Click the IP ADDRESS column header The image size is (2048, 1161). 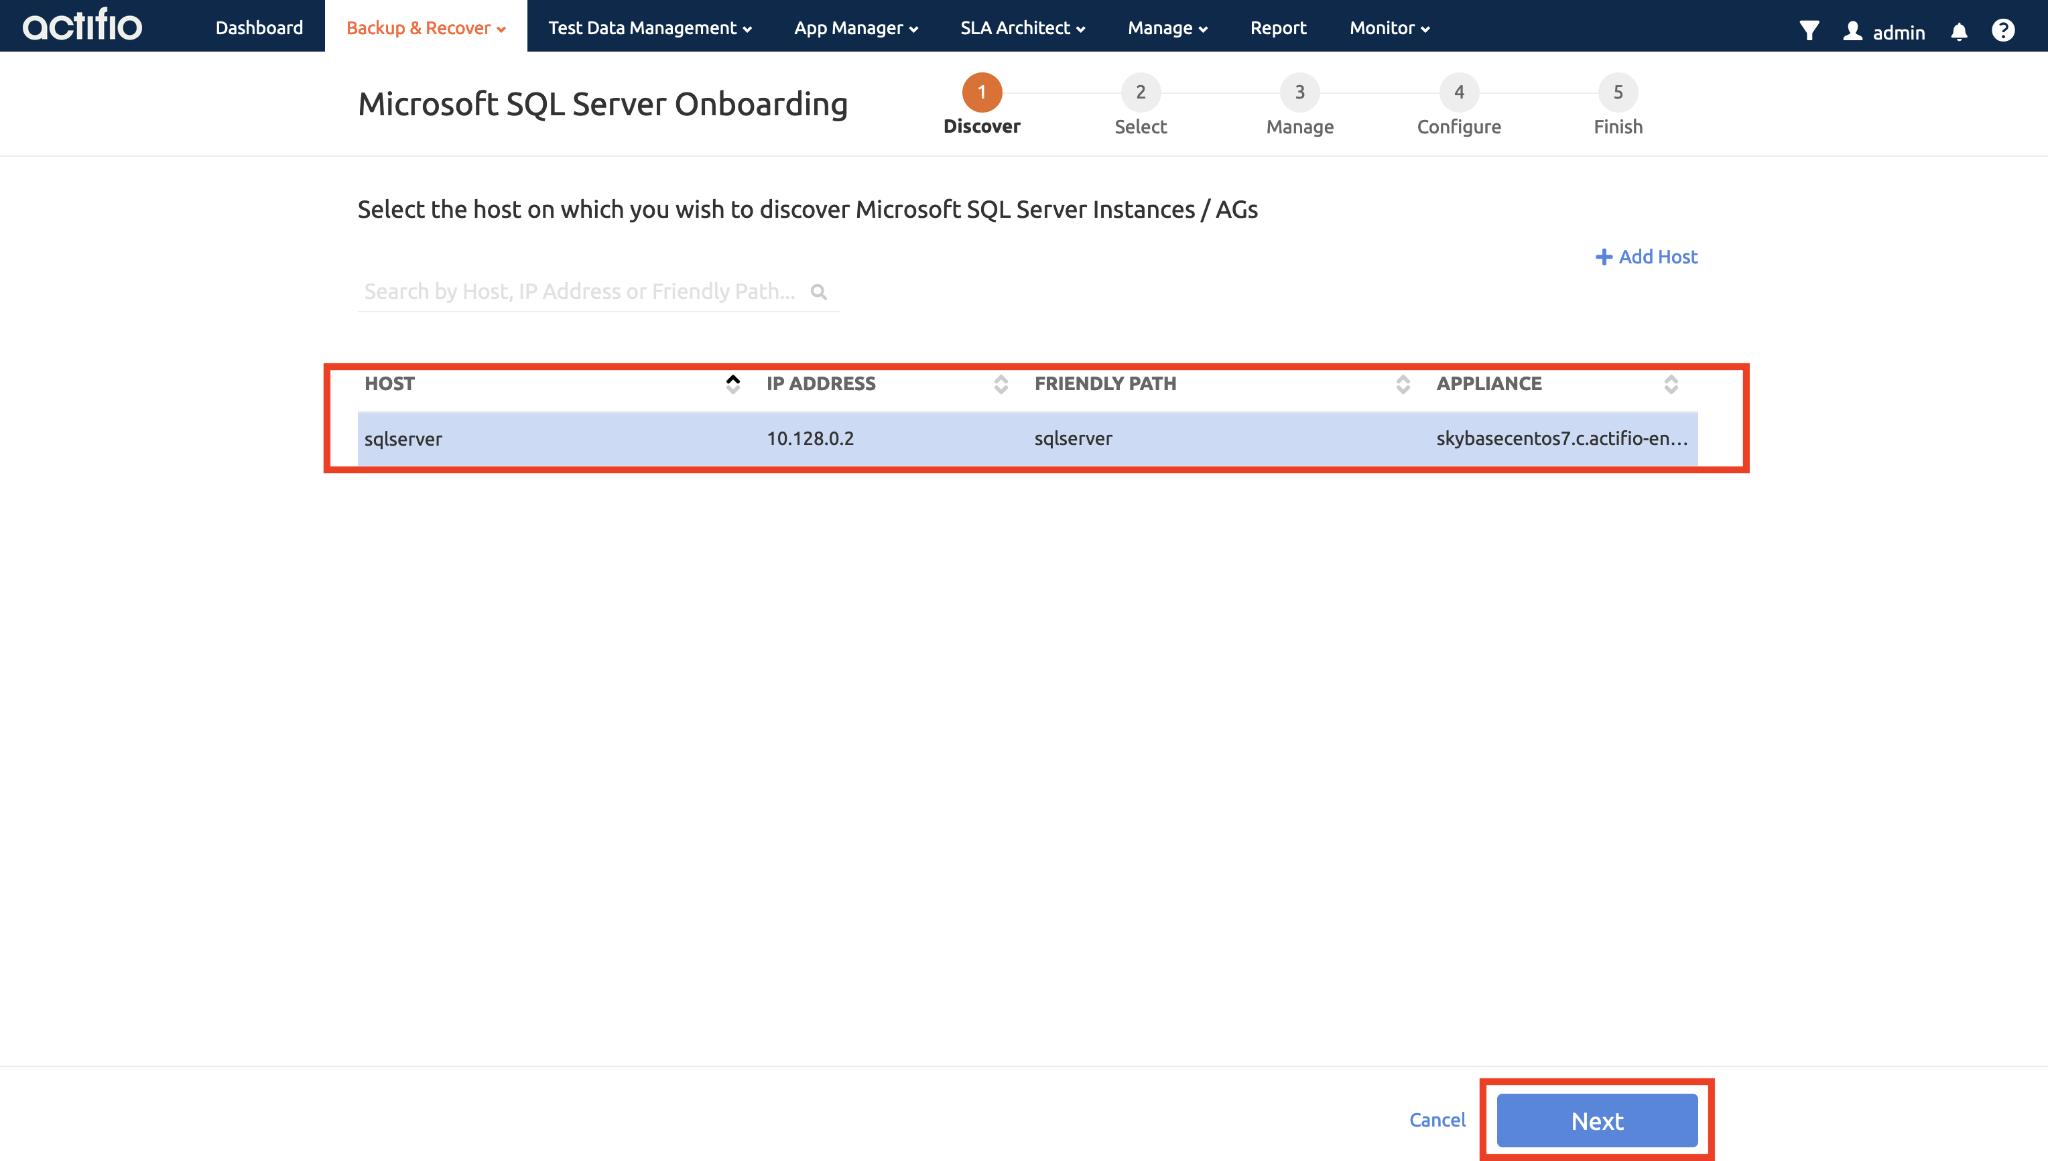point(821,384)
